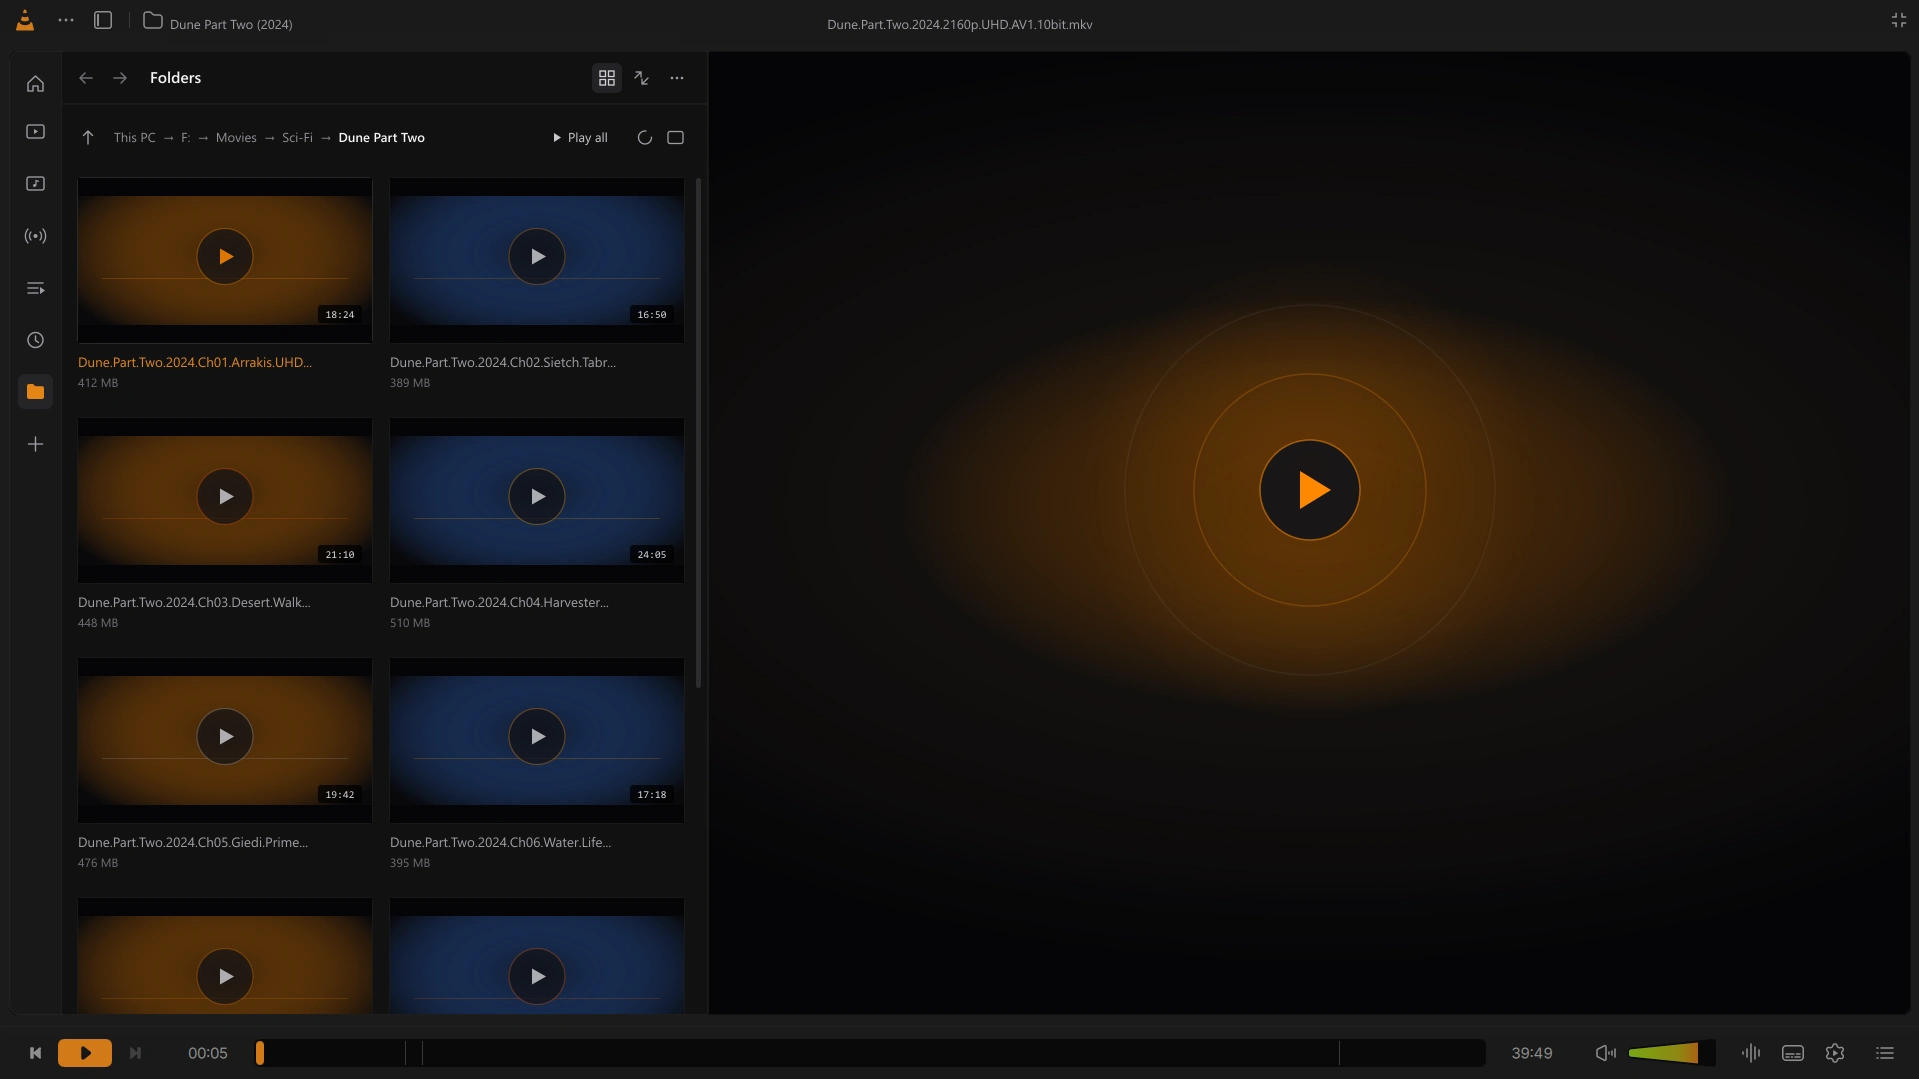Open the sort options in the Folders header
This screenshot has height=1079, width=1919.
coord(642,78)
